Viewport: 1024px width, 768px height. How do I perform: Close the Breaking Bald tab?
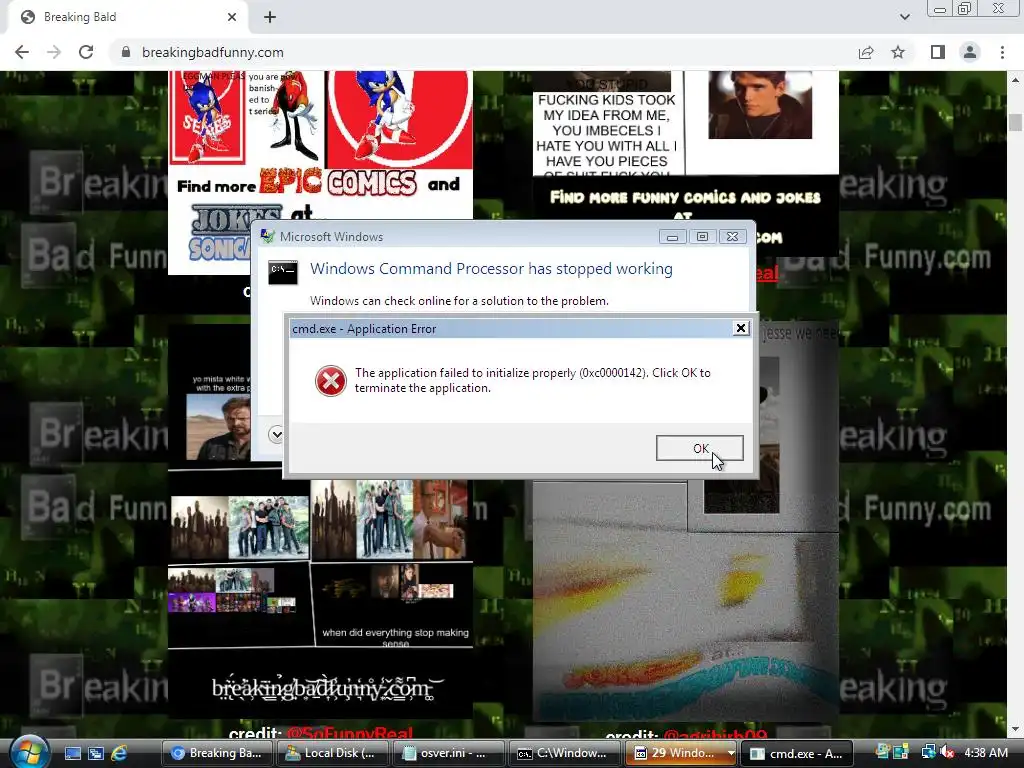coord(232,17)
